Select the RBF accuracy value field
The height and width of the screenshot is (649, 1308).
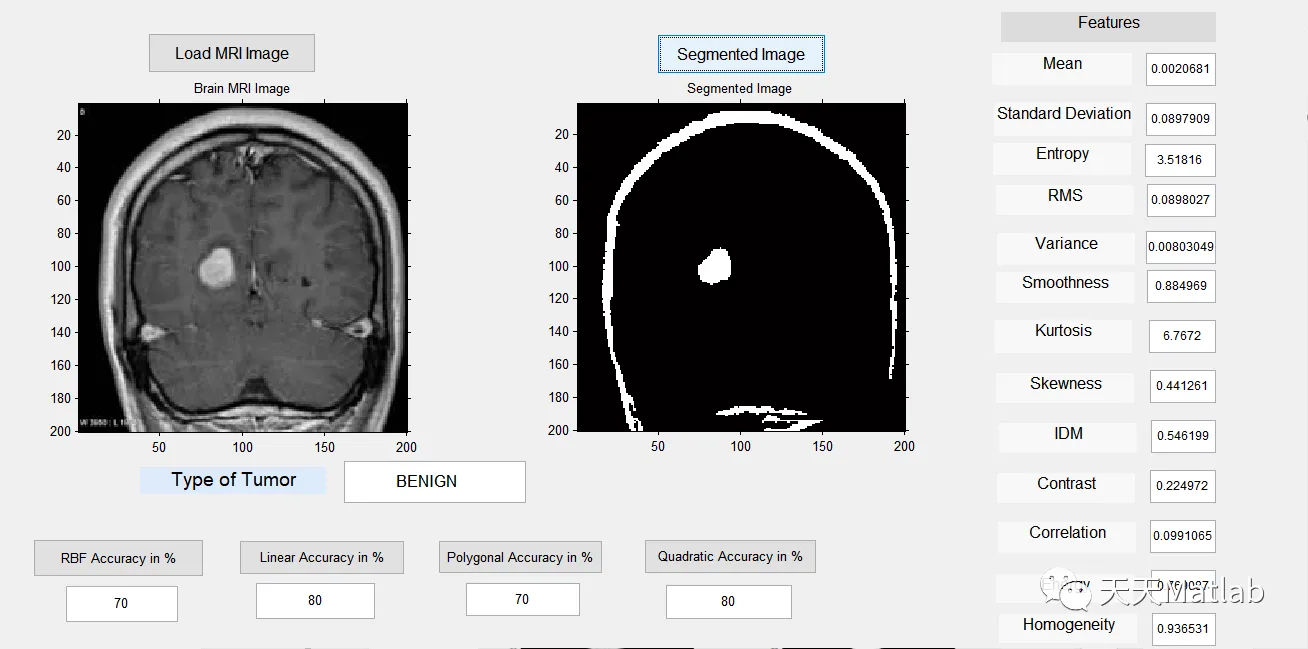coord(122,604)
